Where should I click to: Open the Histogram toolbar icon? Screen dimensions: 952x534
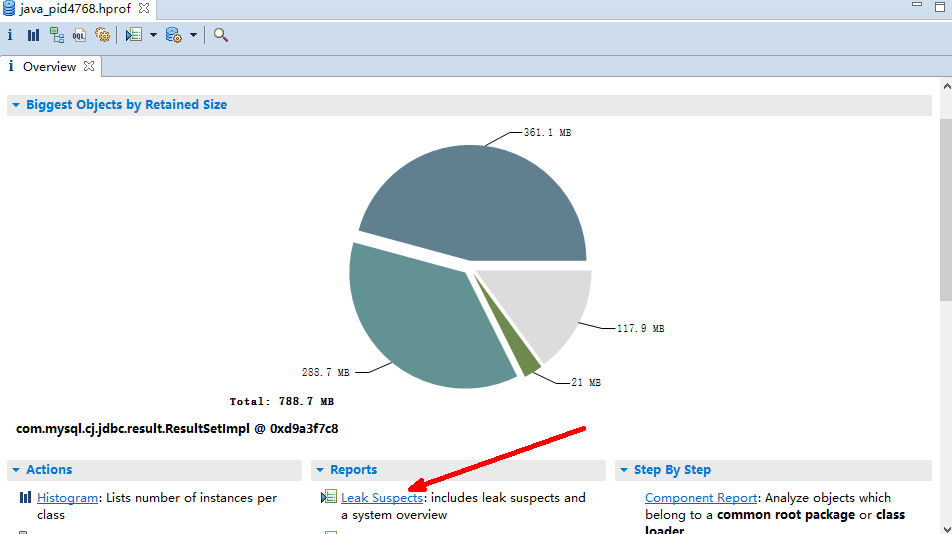(33, 35)
